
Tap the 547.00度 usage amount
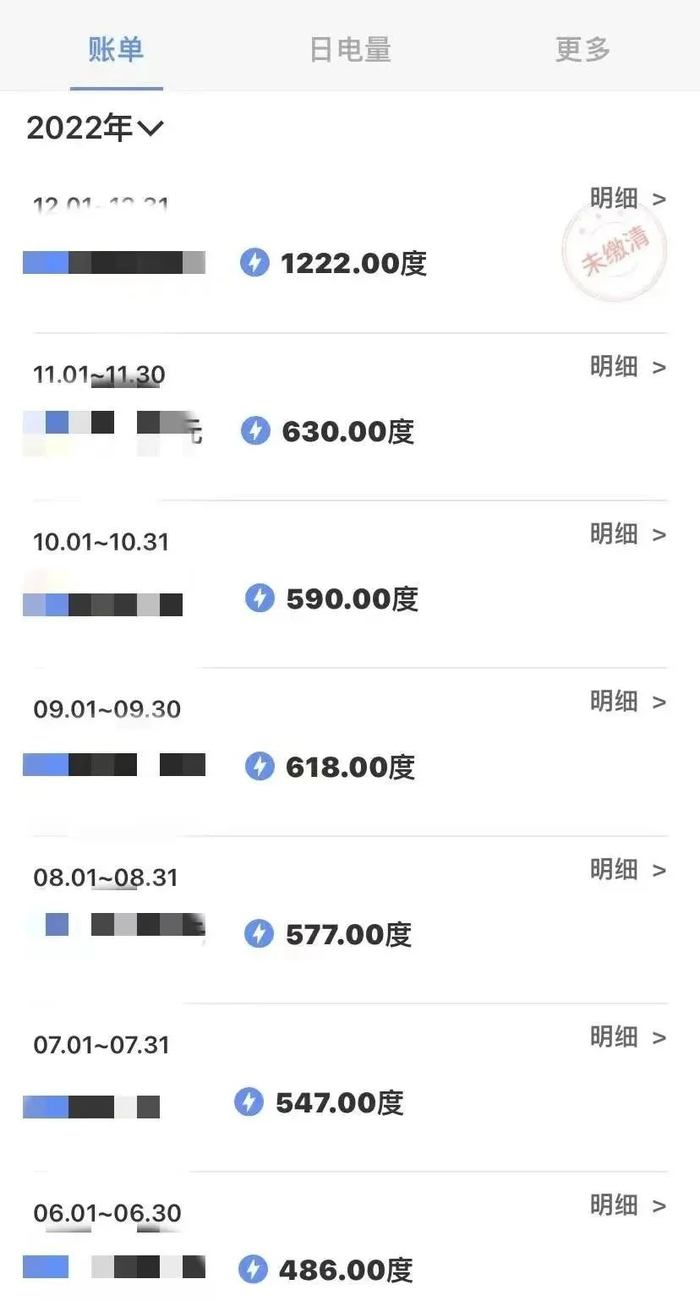[339, 1102]
